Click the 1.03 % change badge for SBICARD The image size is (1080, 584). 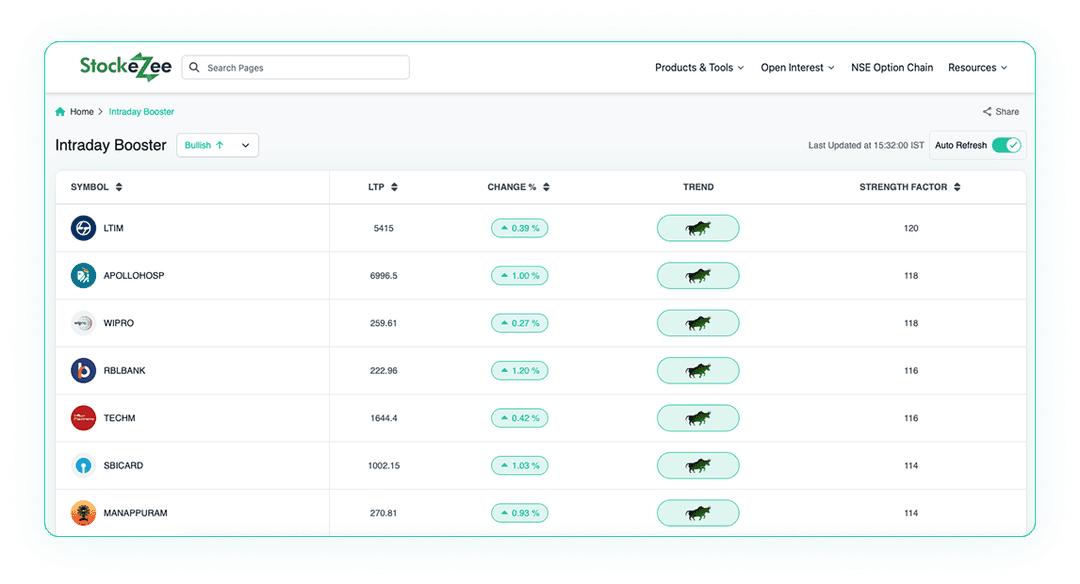(519, 466)
